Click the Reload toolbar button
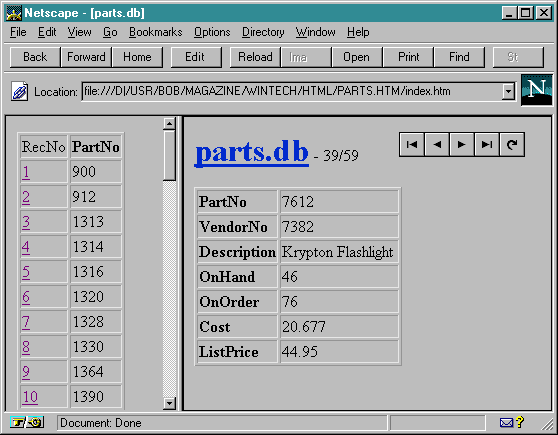Screen dimensions: 558x435 pos(255,57)
